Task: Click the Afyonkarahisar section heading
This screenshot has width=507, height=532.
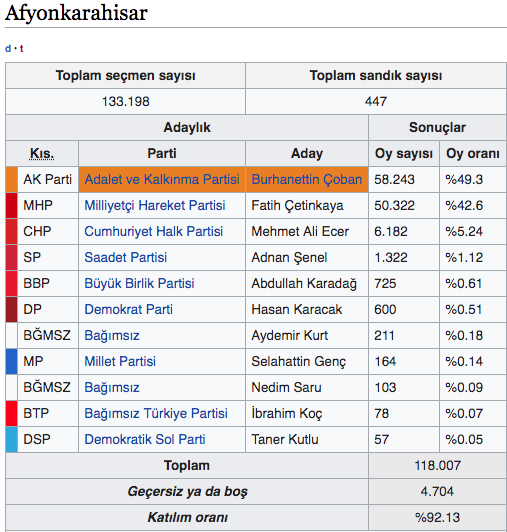Action: (76, 13)
